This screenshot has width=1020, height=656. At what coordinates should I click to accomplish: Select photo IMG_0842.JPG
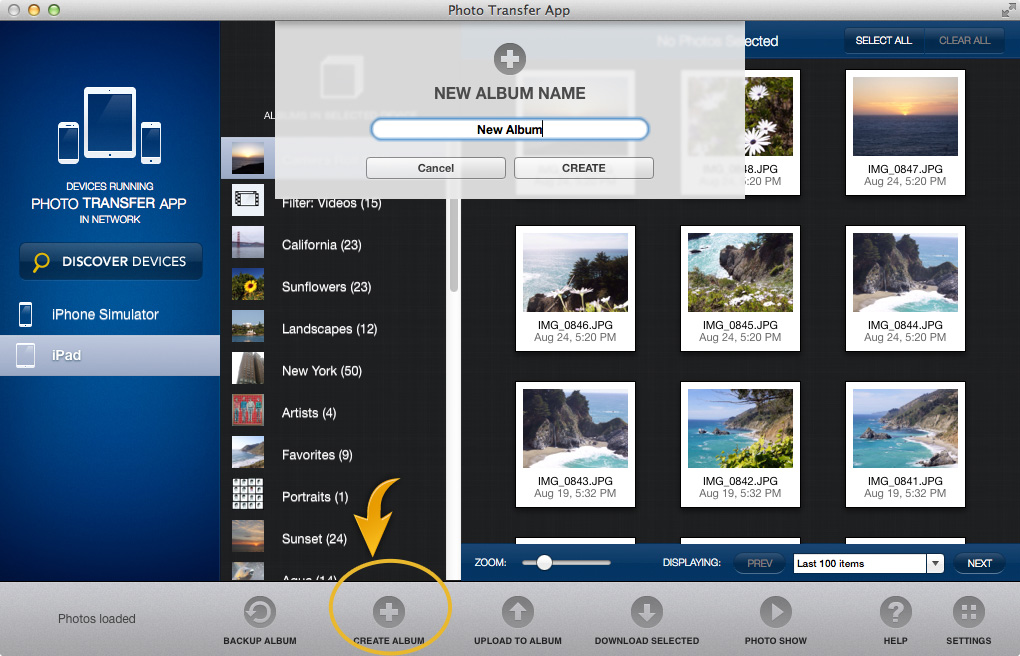pos(740,444)
